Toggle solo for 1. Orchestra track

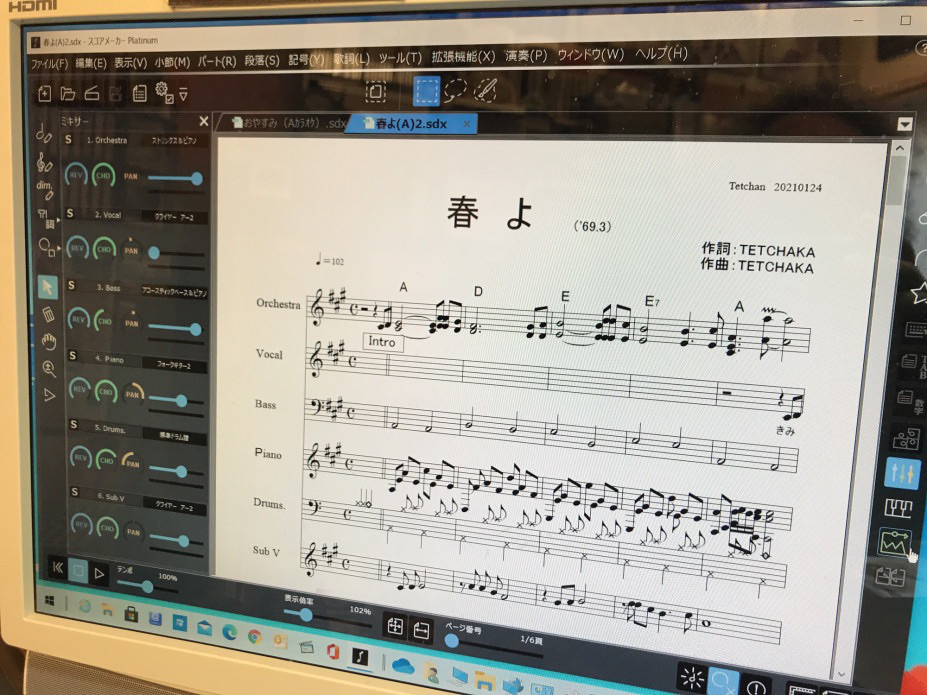(69, 139)
